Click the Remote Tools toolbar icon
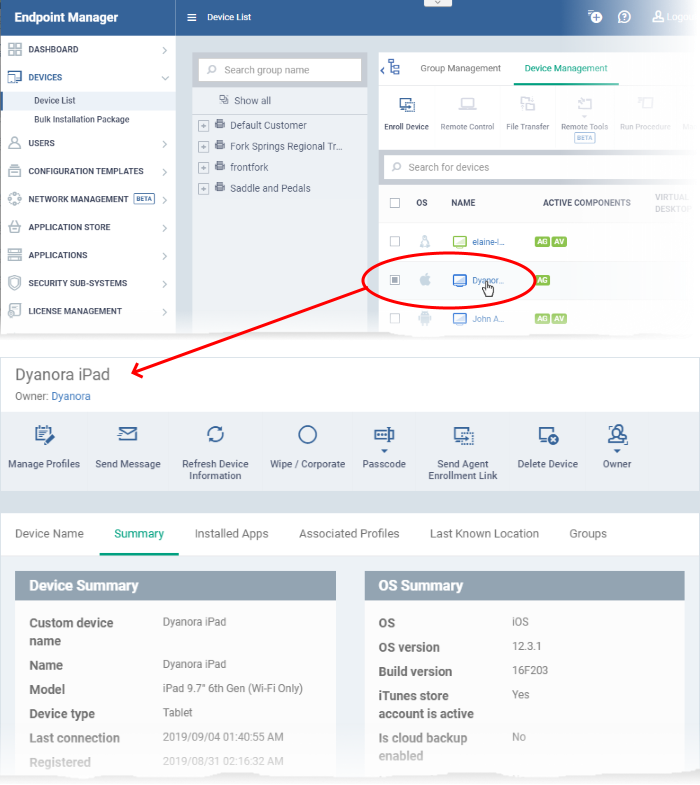This screenshot has width=700, height=785. click(x=584, y=104)
